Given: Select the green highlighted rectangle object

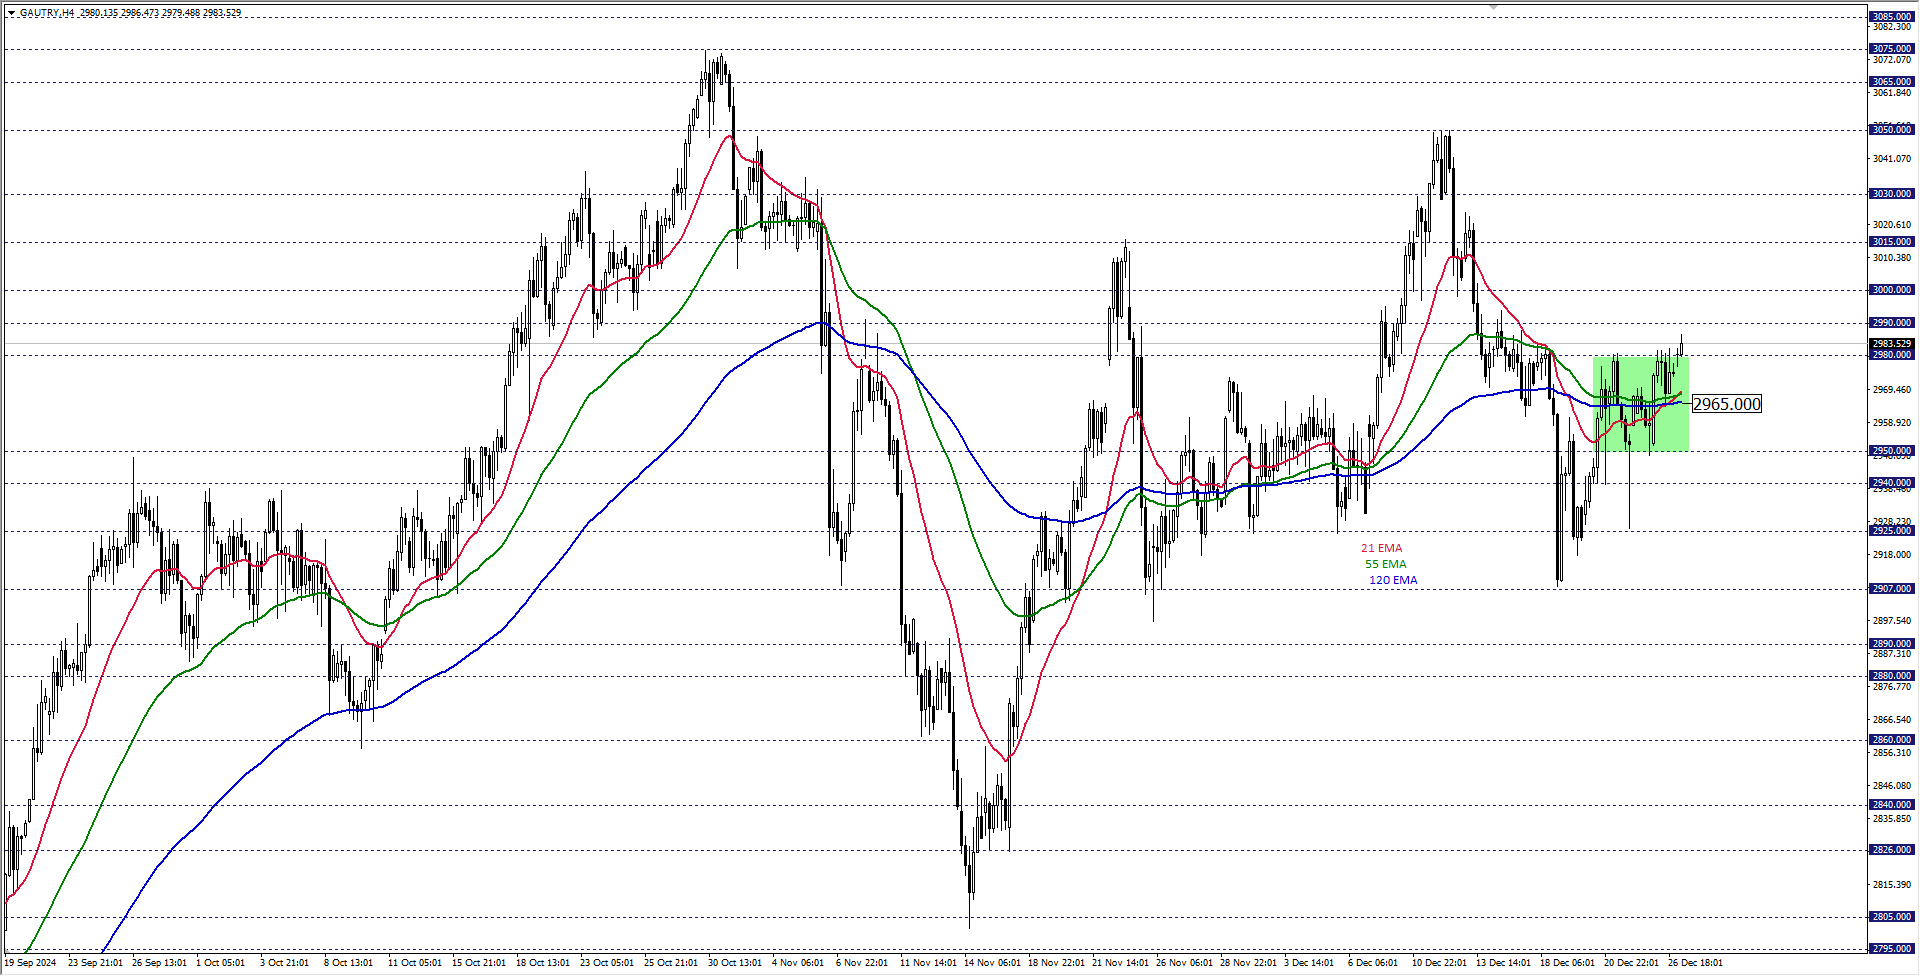Looking at the screenshot, I should pyautogui.click(x=1641, y=404).
